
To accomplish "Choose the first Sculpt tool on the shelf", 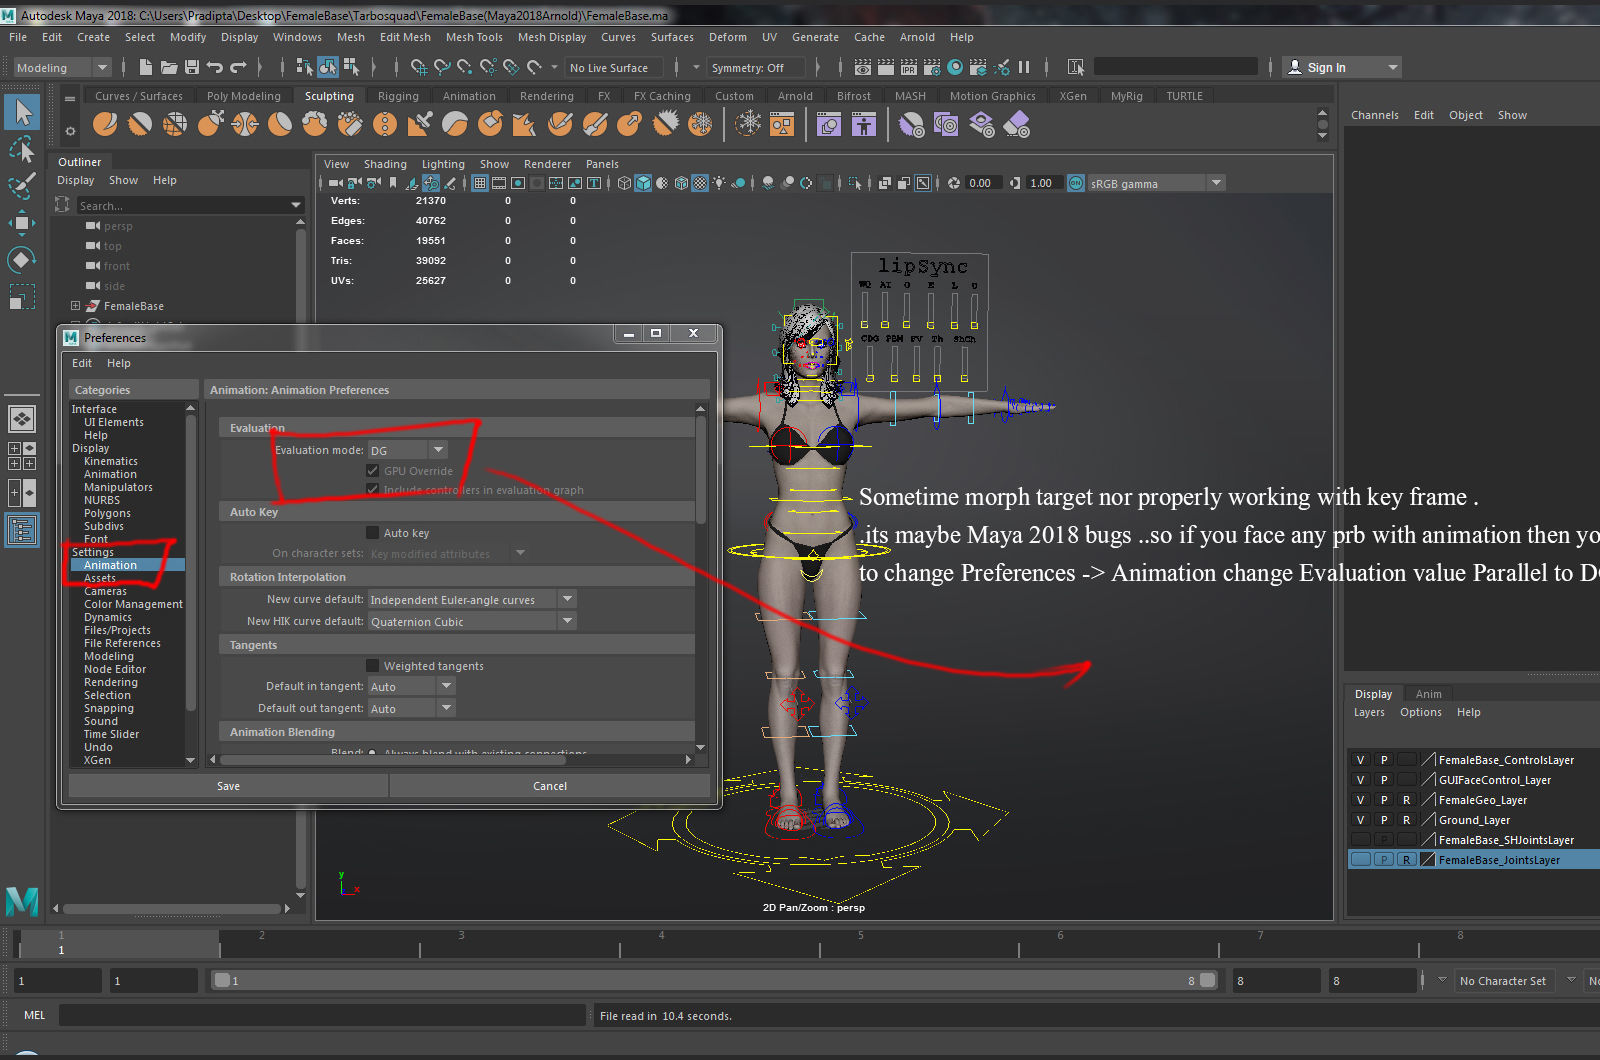I will (x=105, y=124).
